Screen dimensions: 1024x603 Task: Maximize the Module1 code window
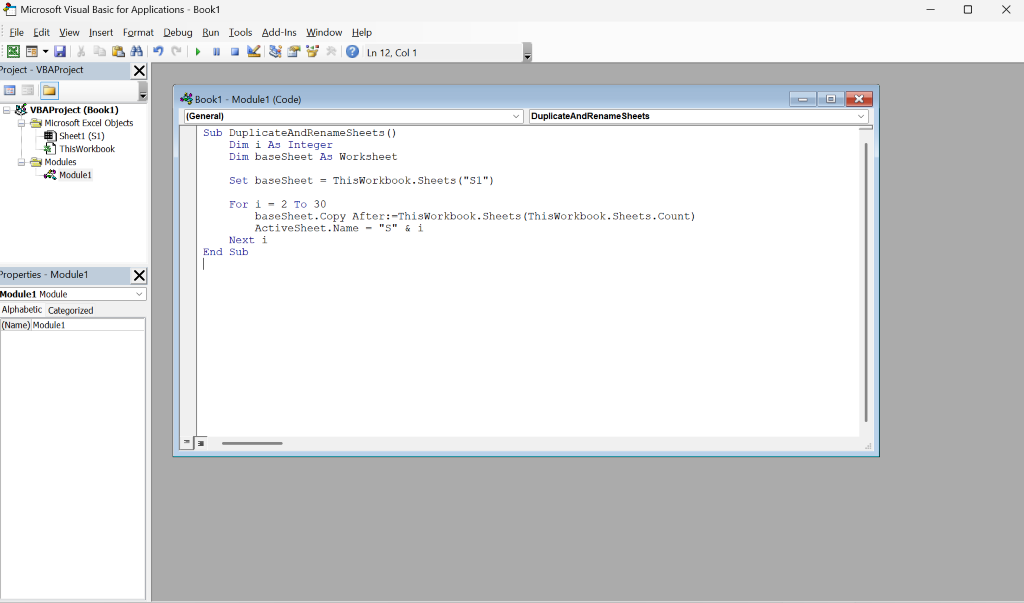831,99
